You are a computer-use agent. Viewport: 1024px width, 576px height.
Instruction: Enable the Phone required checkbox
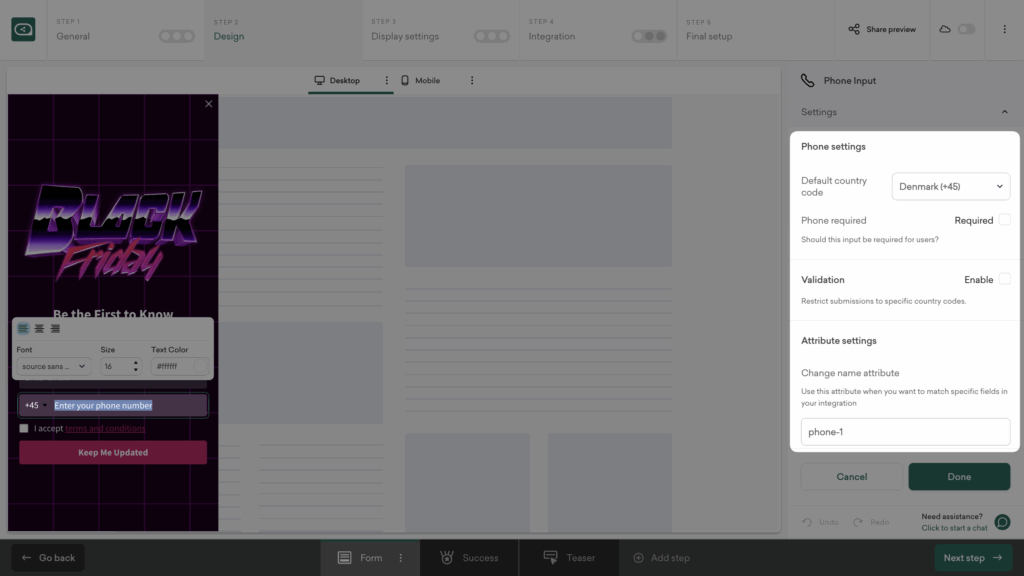[1004, 219]
